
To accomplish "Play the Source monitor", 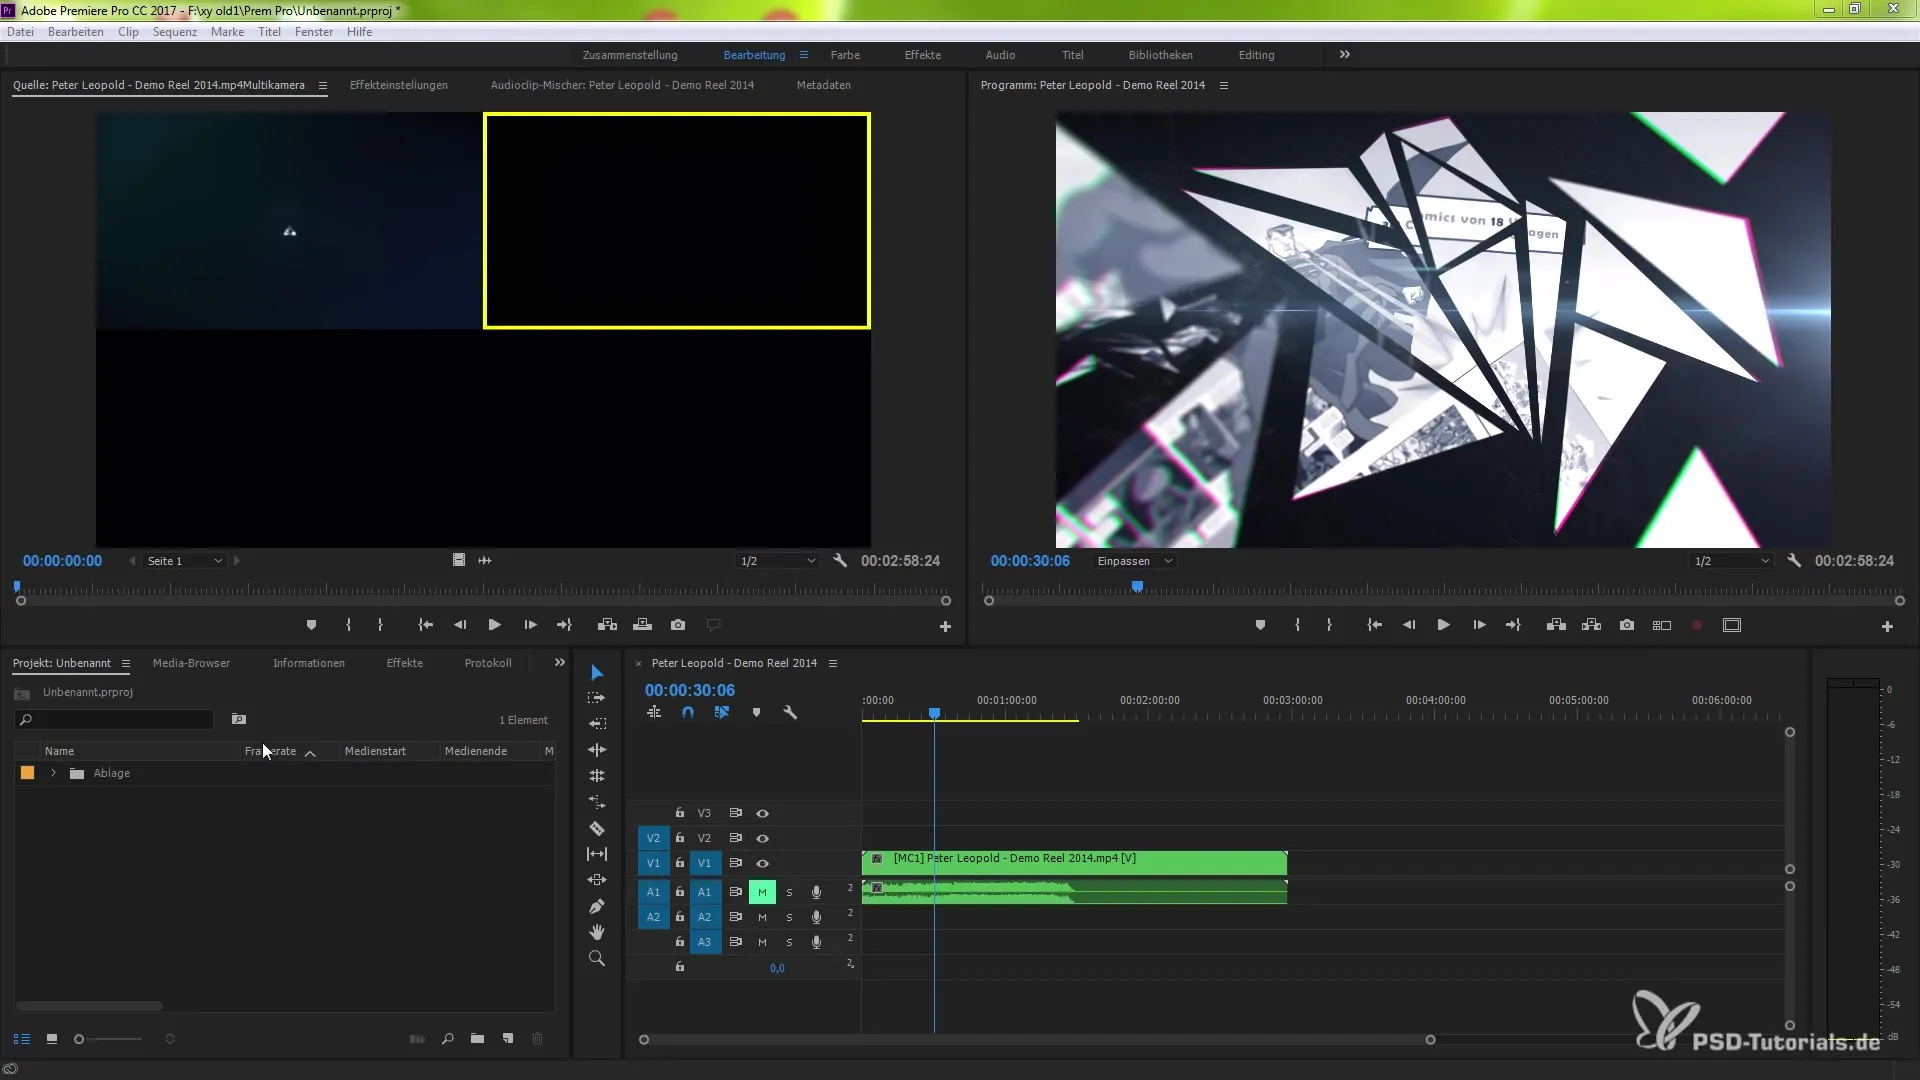I will click(494, 625).
